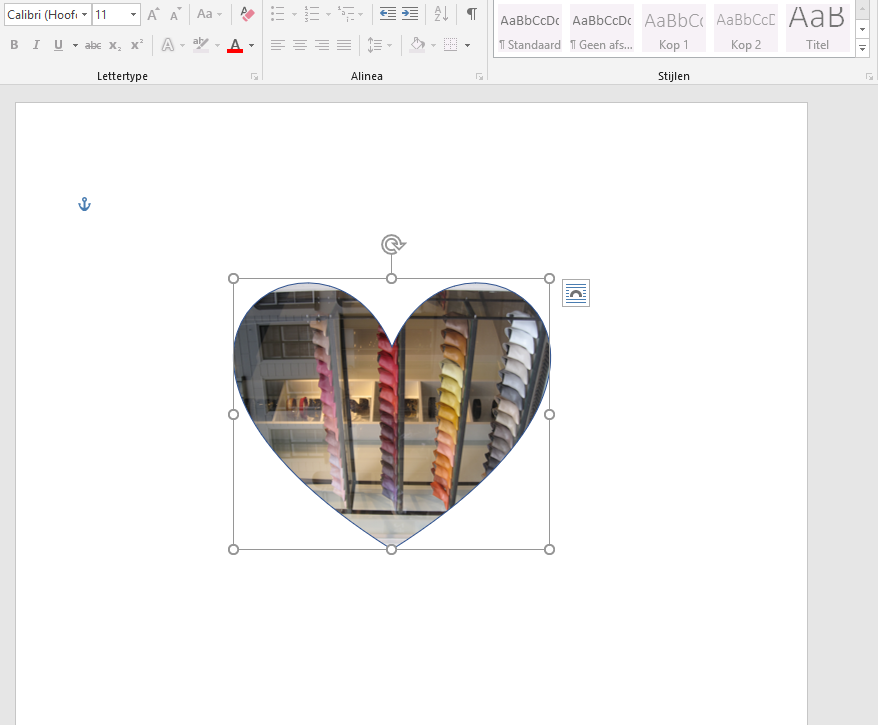The width and height of the screenshot is (878, 725).
Task: Apply the Kop 1 style
Action: click(x=673, y=28)
